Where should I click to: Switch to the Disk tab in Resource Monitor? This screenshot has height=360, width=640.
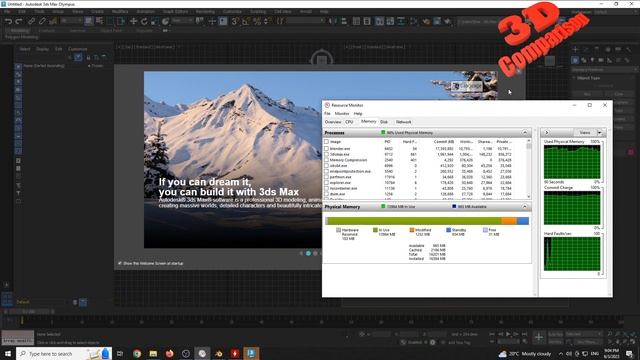tap(384, 122)
